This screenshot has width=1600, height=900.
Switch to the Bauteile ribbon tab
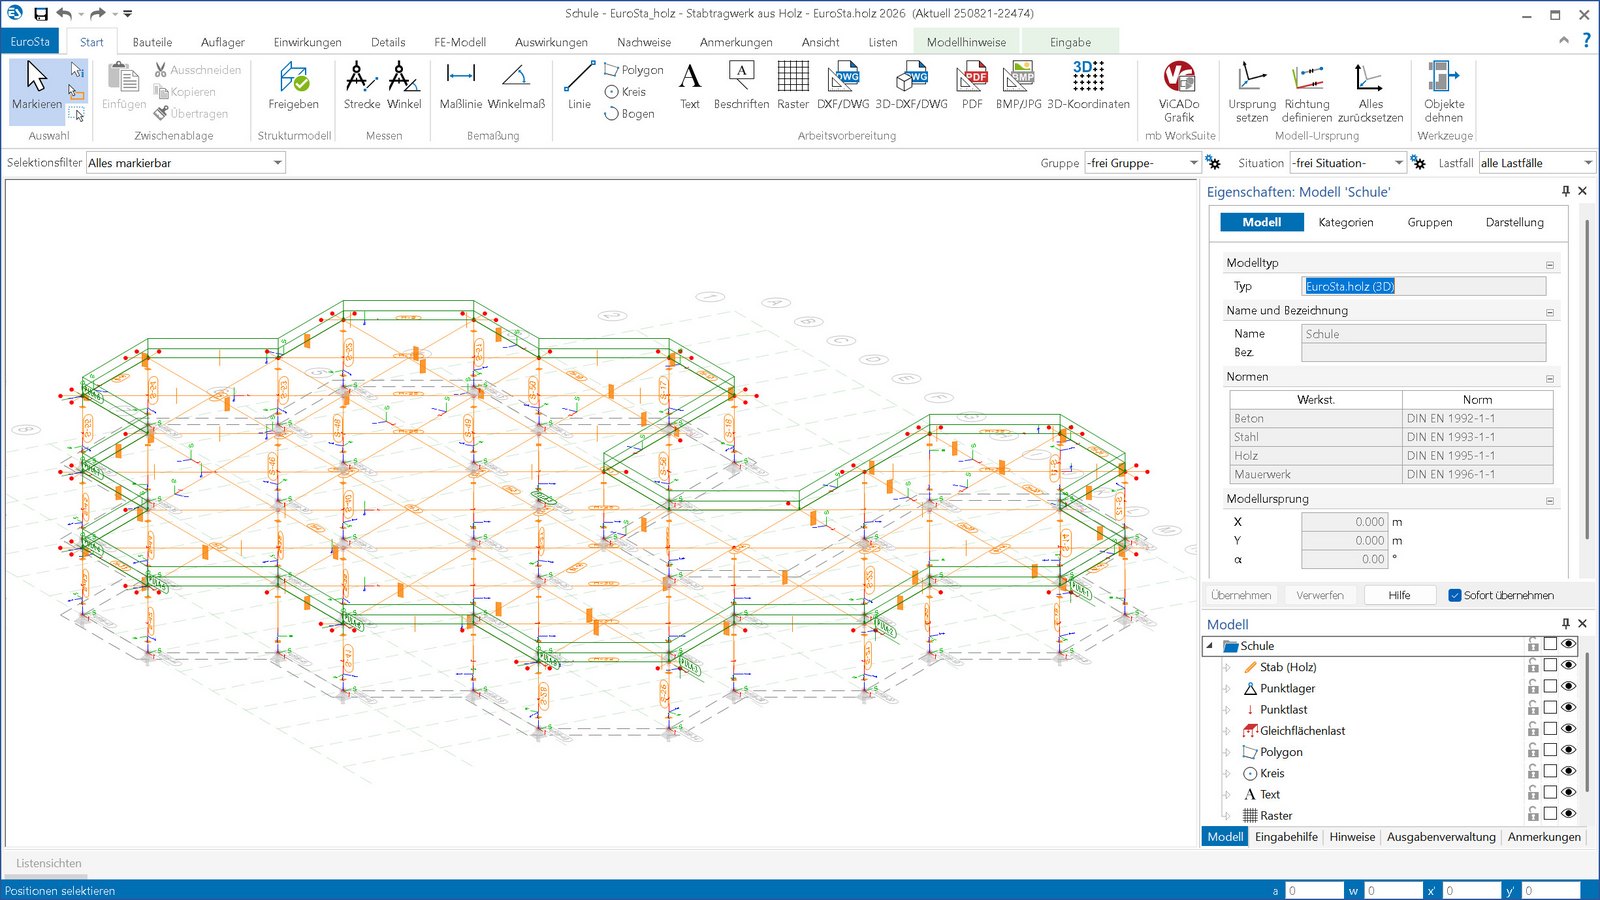tap(152, 42)
